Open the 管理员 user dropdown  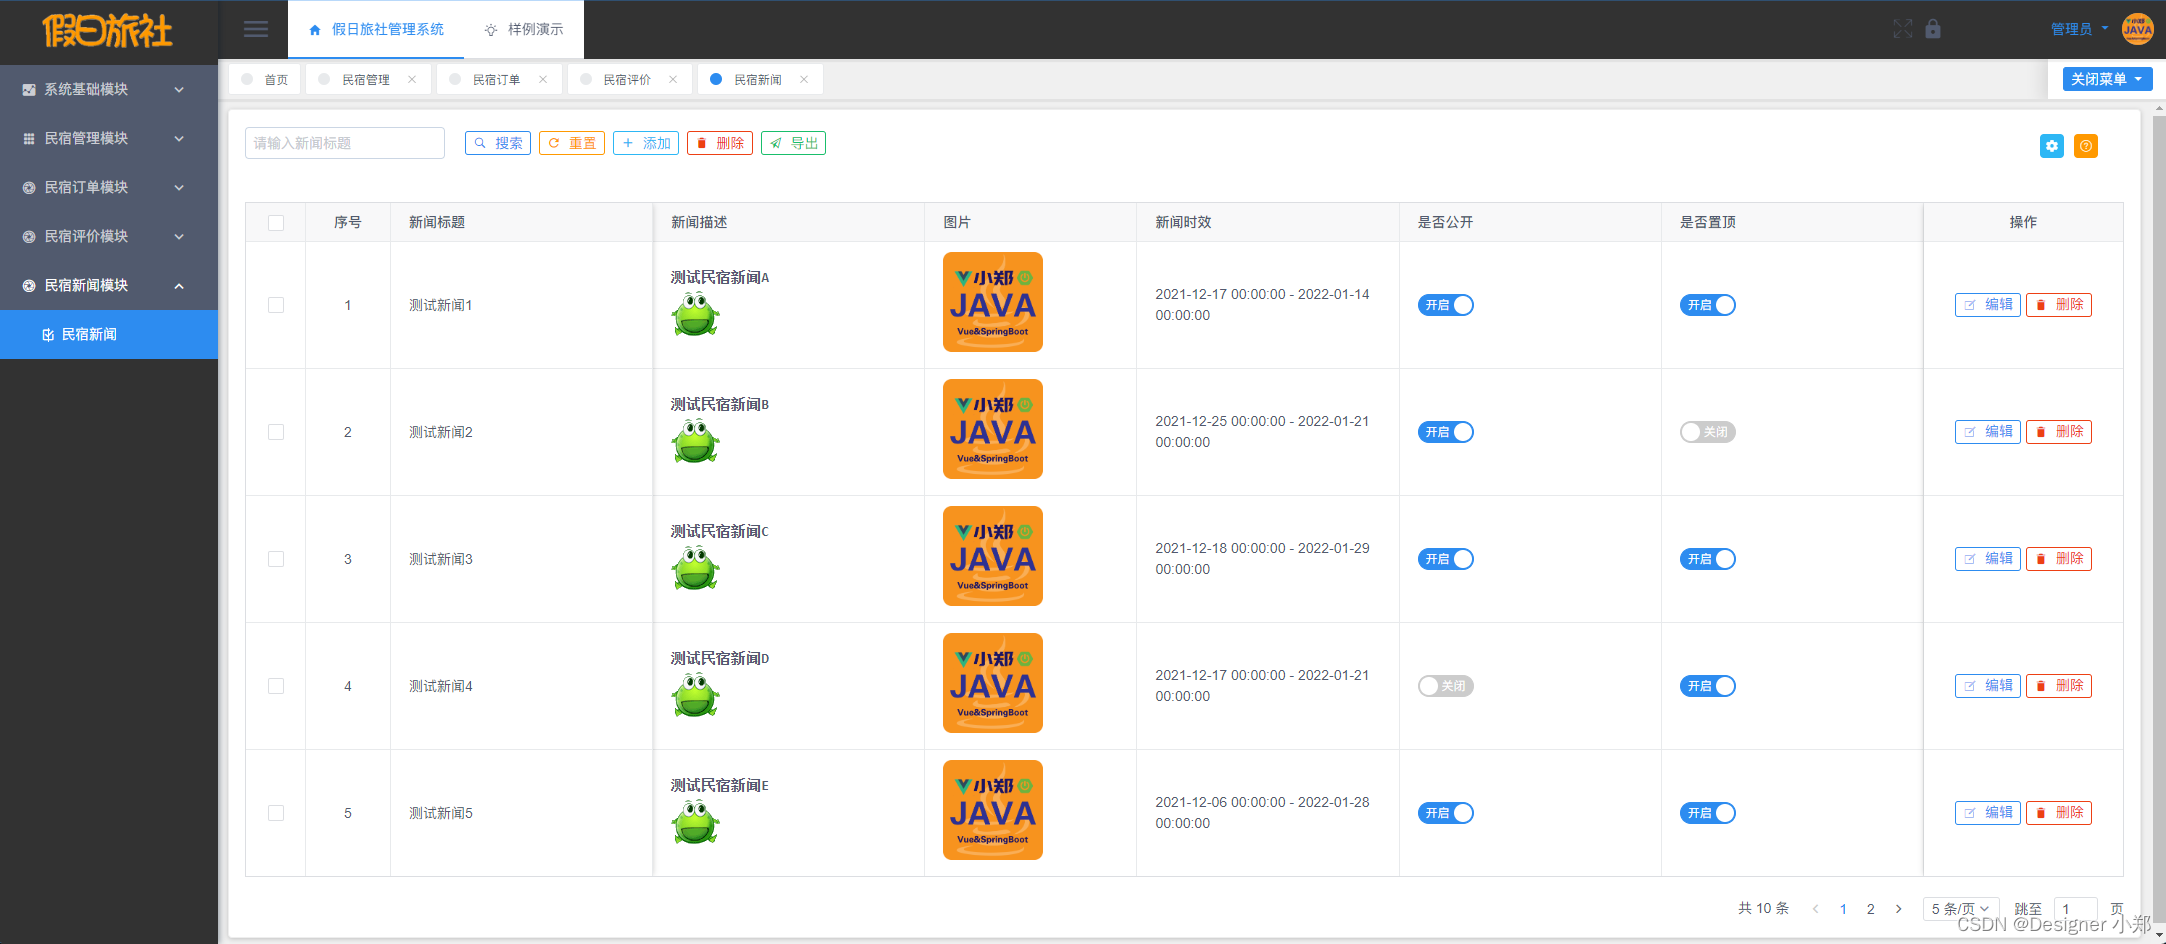point(2079,29)
